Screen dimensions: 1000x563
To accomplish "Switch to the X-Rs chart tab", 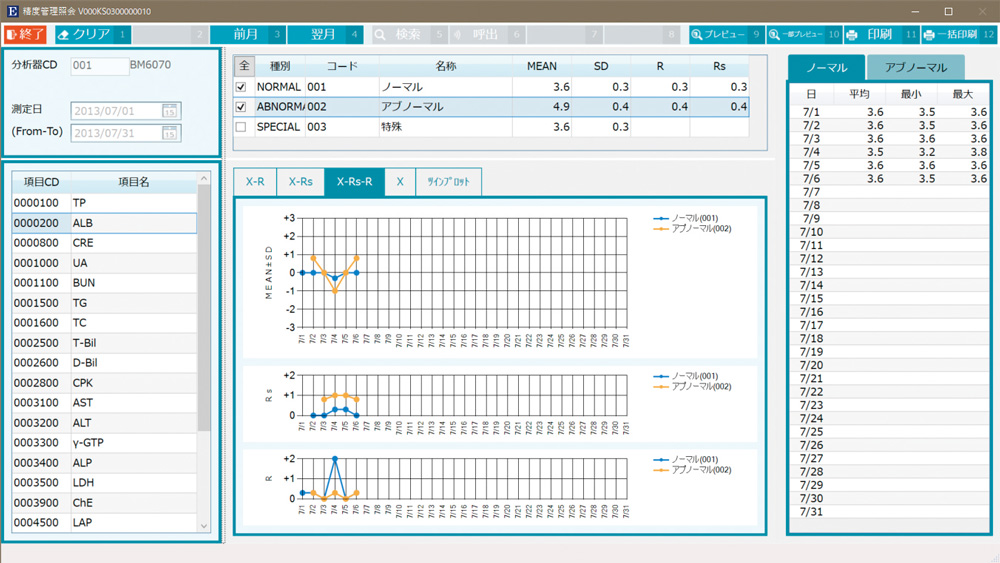I will coord(300,182).
